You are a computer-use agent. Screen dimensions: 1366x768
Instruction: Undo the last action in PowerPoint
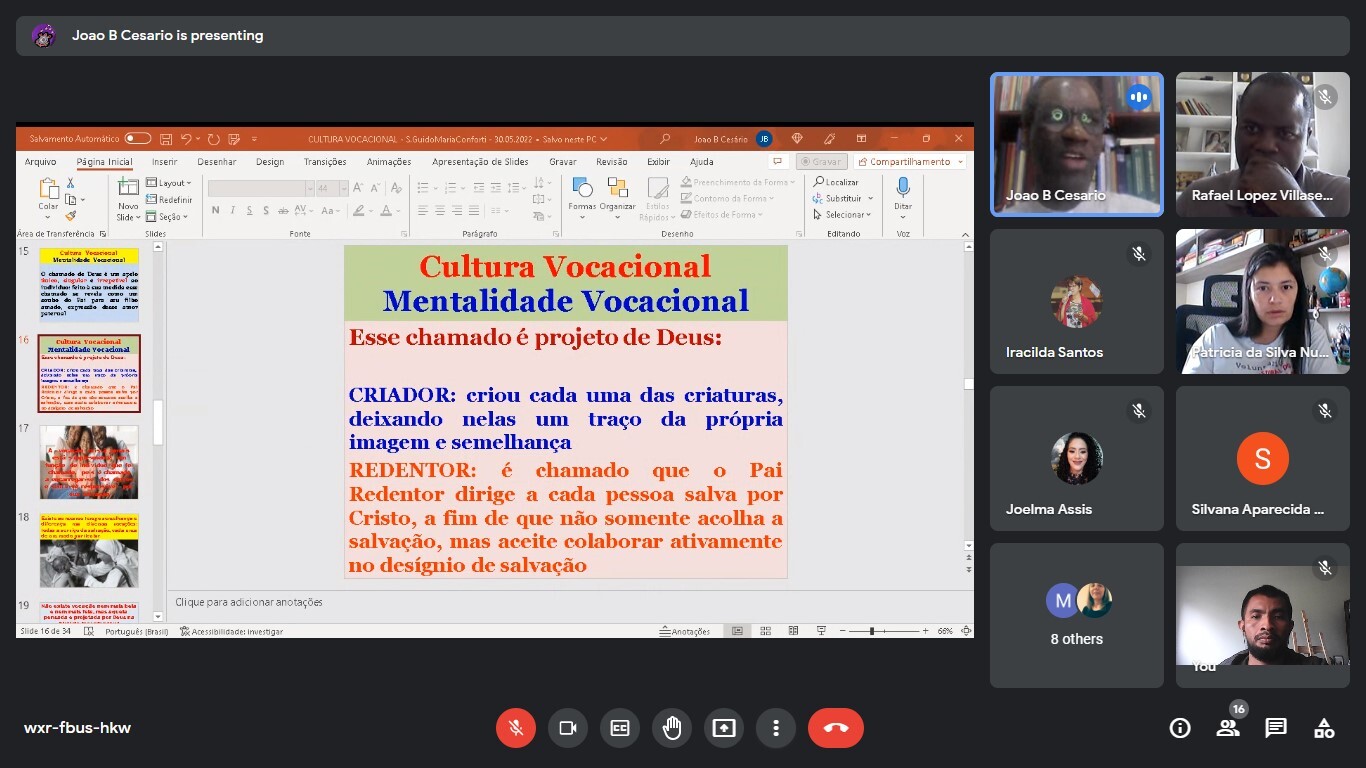click(x=187, y=139)
